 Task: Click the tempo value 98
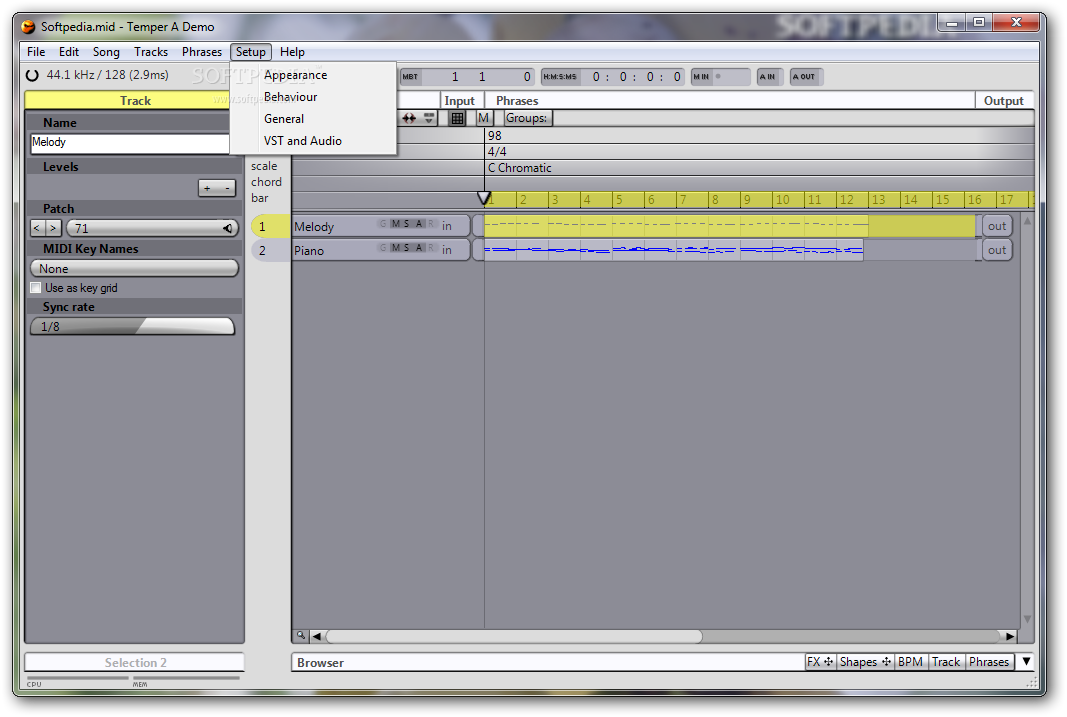click(x=495, y=135)
